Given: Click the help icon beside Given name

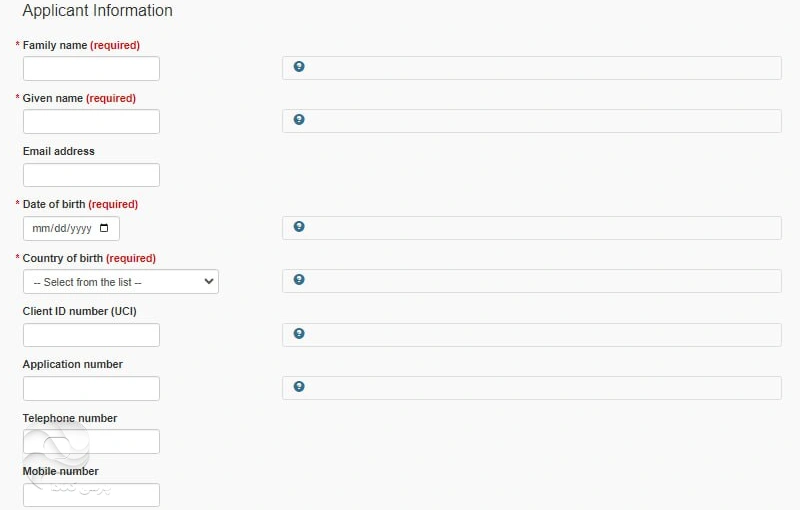Looking at the screenshot, I should click(x=298, y=120).
